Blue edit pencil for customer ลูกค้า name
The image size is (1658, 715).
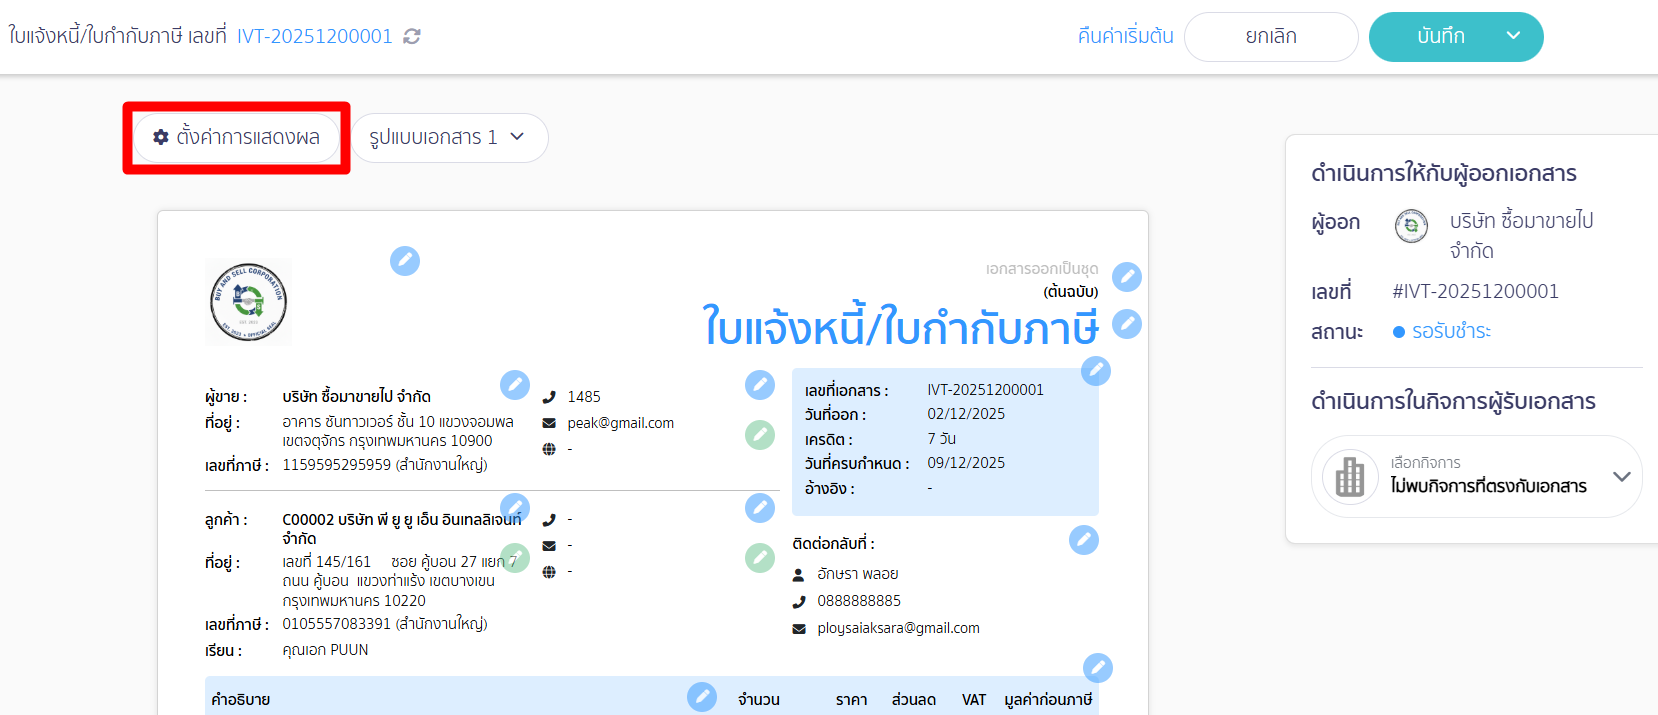[x=515, y=507]
